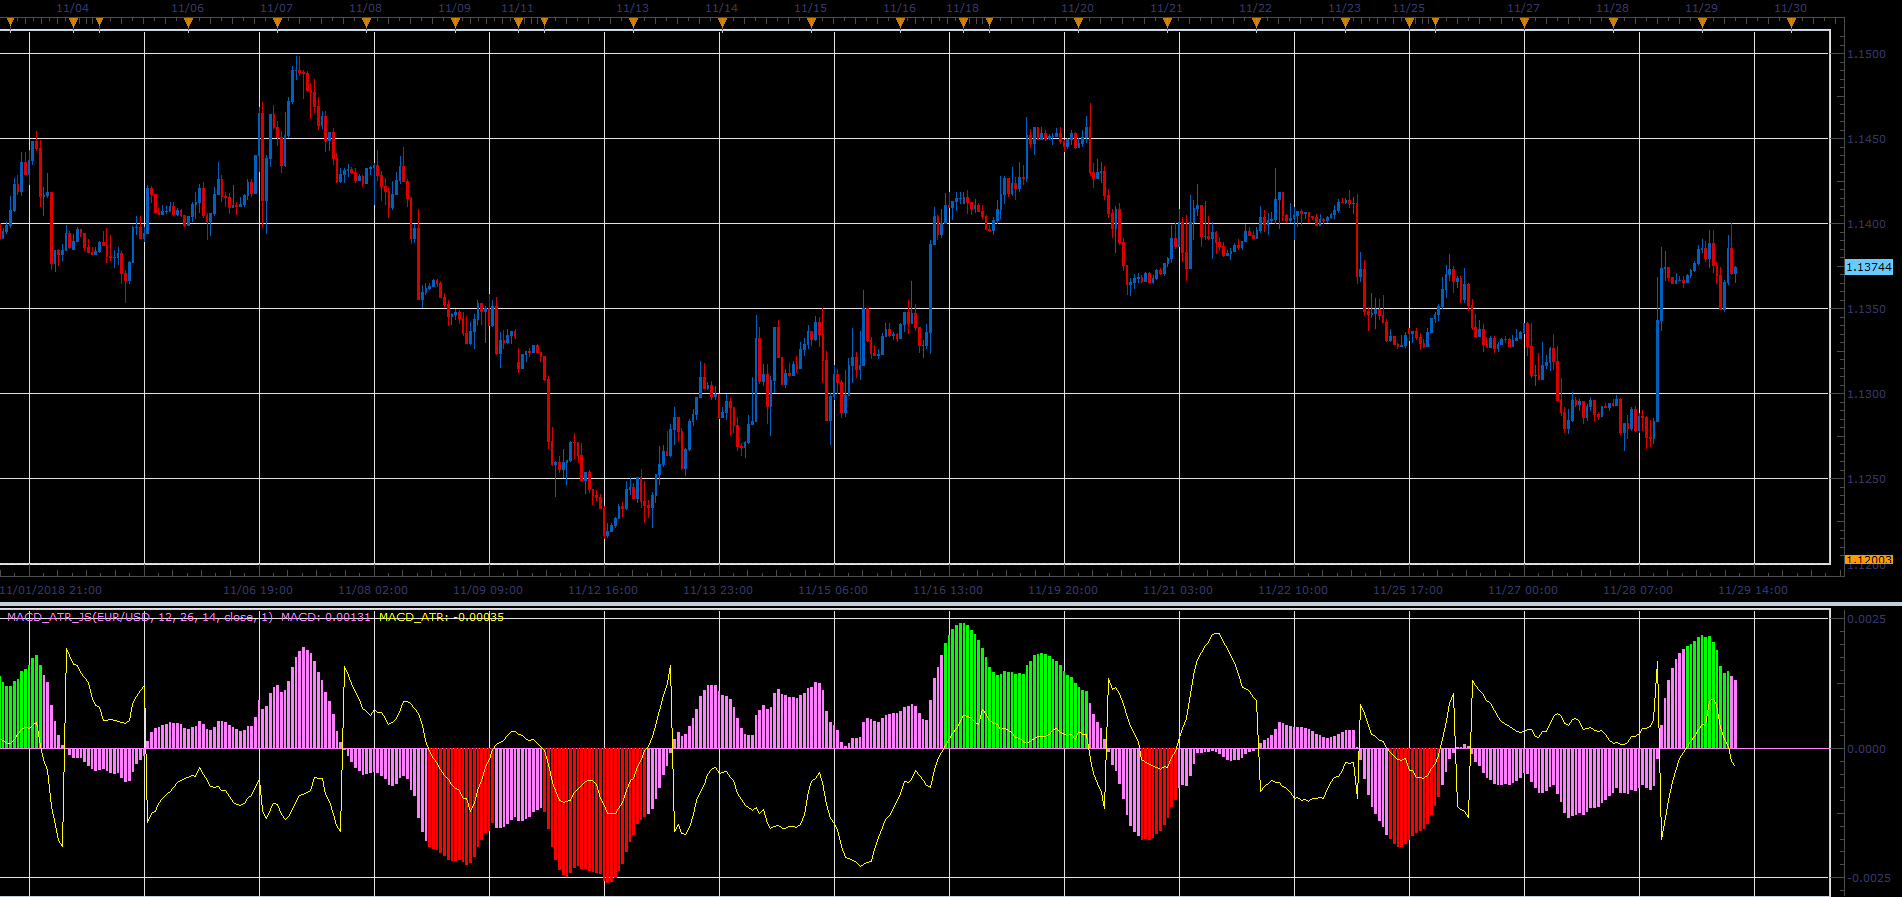Click the orange marker below 11/25
Image resolution: width=1902 pixels, height=897 pixels.
(x=1409, y=23)
